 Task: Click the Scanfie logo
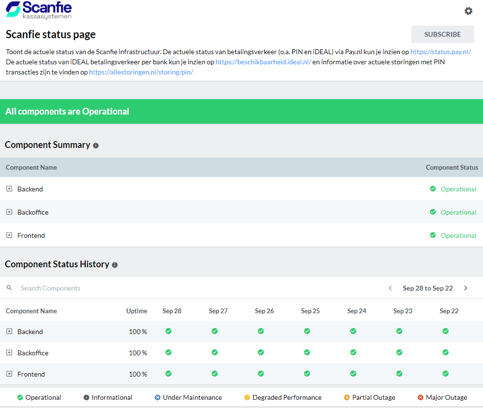point(39,10)
